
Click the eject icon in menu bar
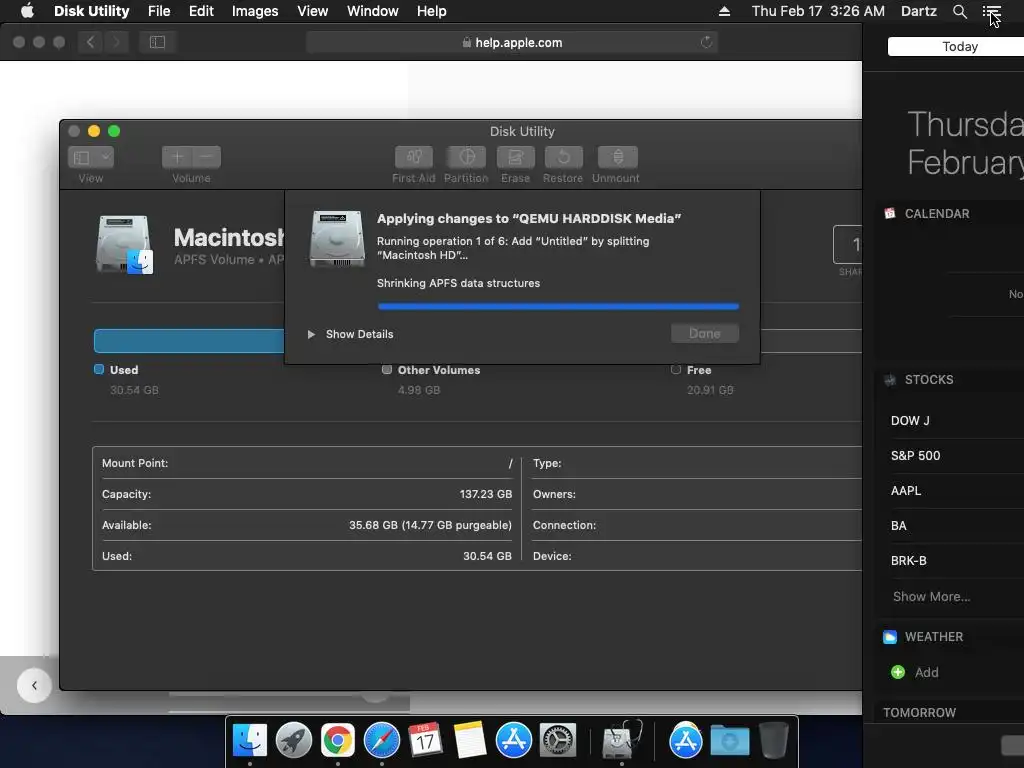(724, 11)
